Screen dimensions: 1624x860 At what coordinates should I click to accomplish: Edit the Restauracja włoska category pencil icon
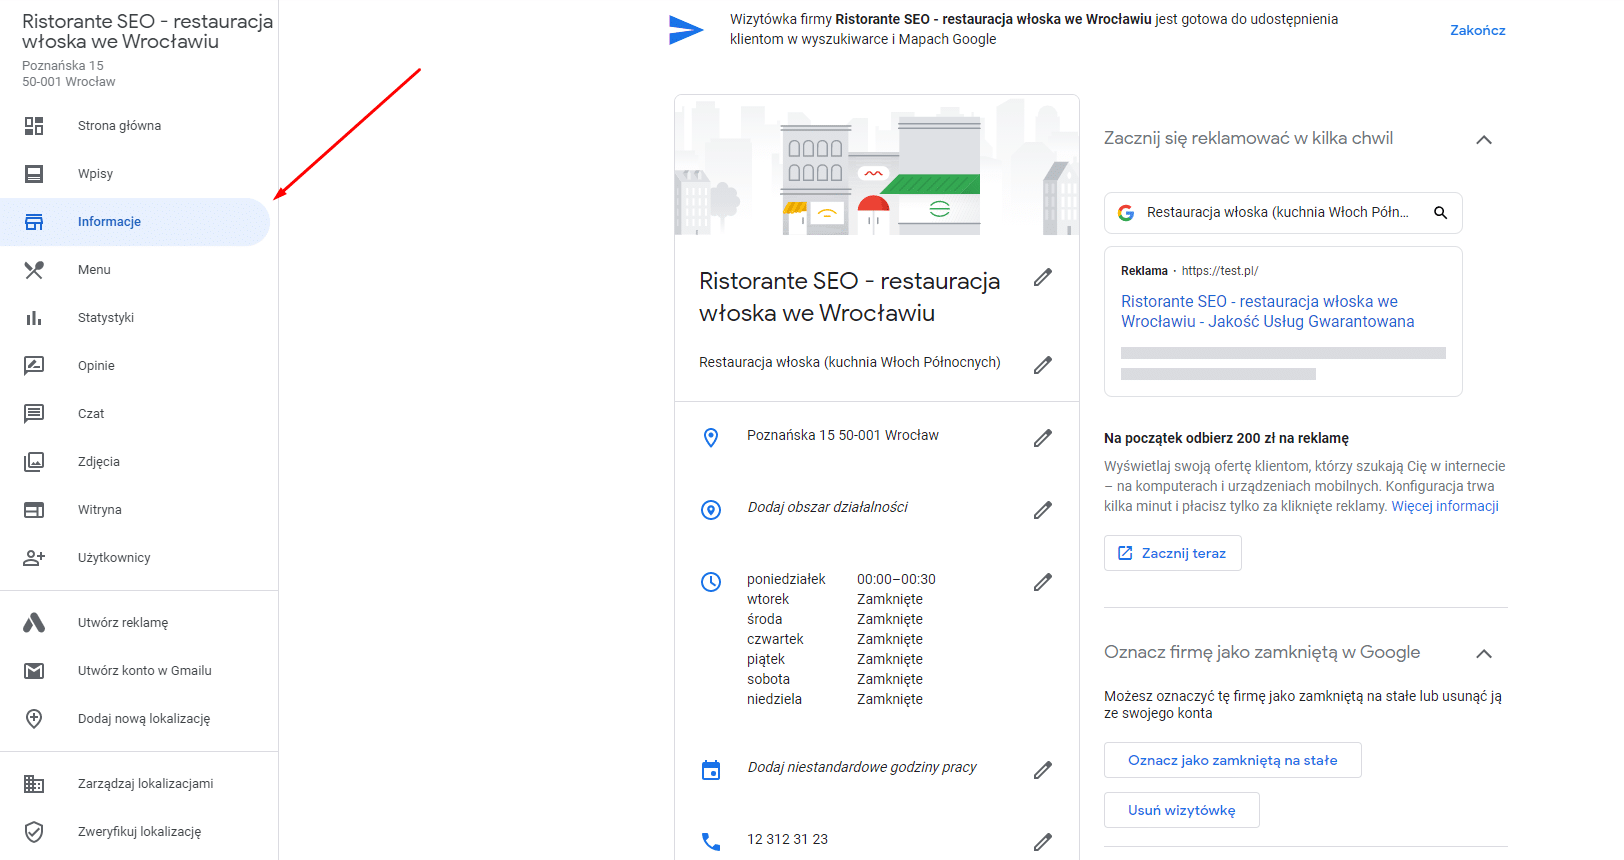(1043, 365)
